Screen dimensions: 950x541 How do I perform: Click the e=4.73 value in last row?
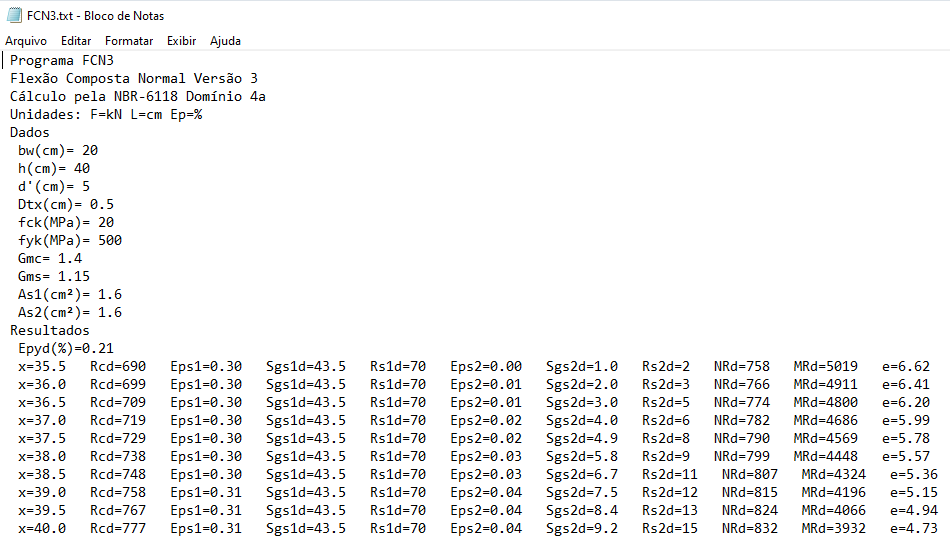[914, 528]
